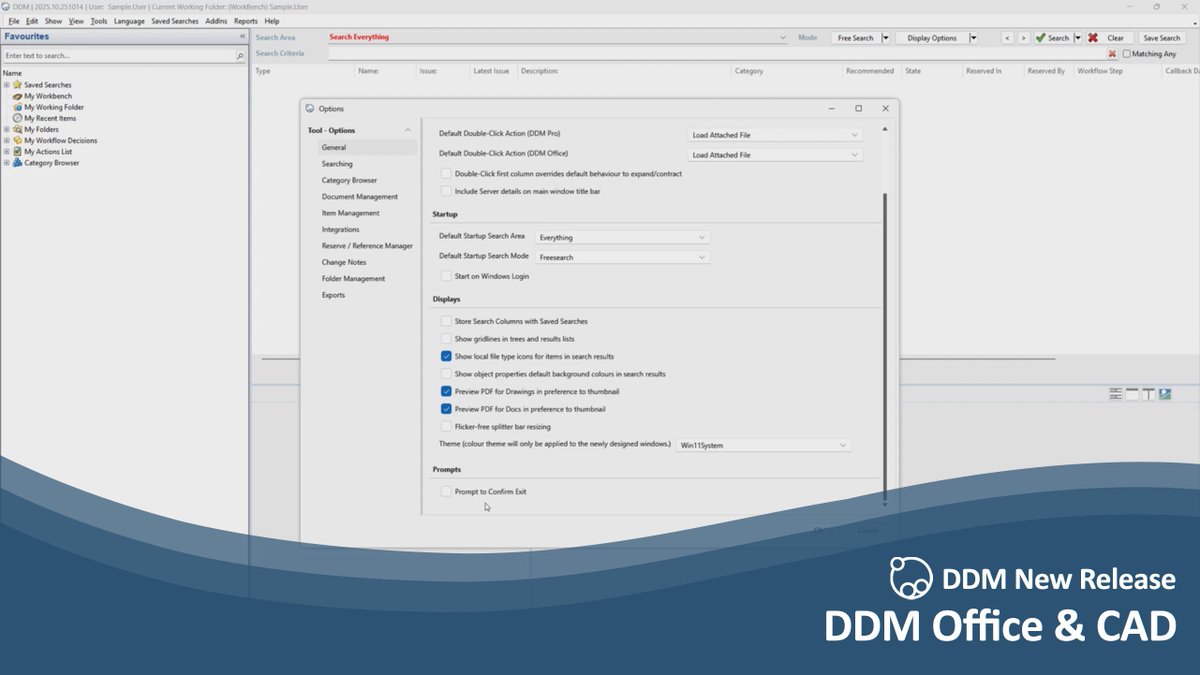Click the My Recent Items clock icon

(17, 118)
